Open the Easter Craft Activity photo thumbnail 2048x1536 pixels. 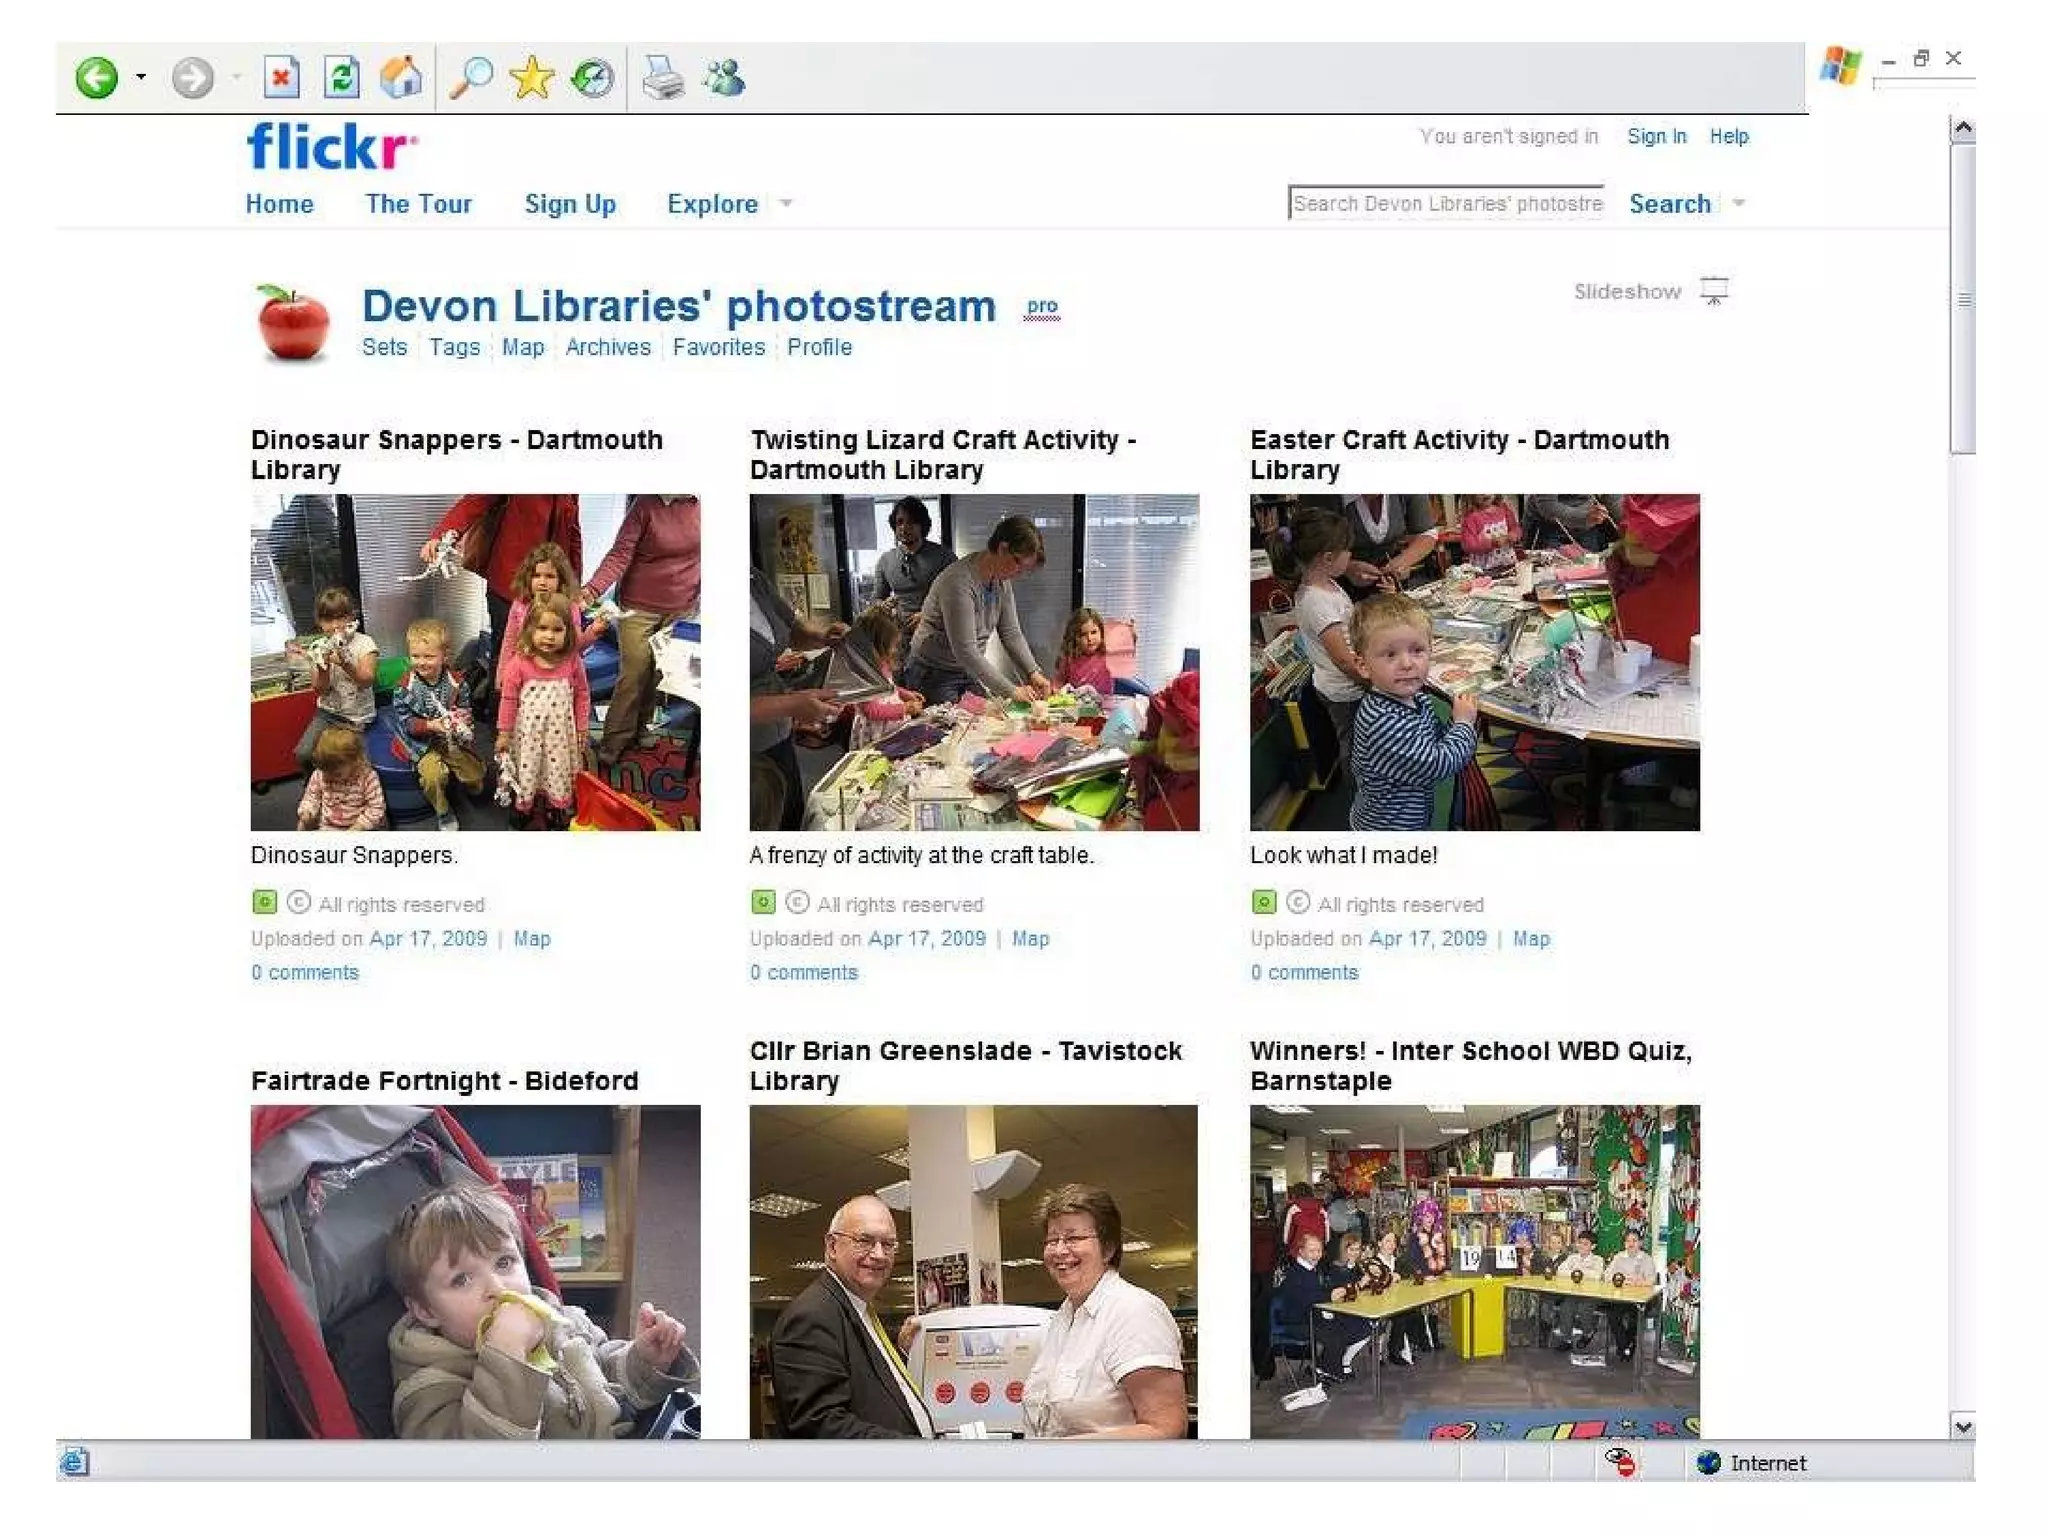[1474, 662]
